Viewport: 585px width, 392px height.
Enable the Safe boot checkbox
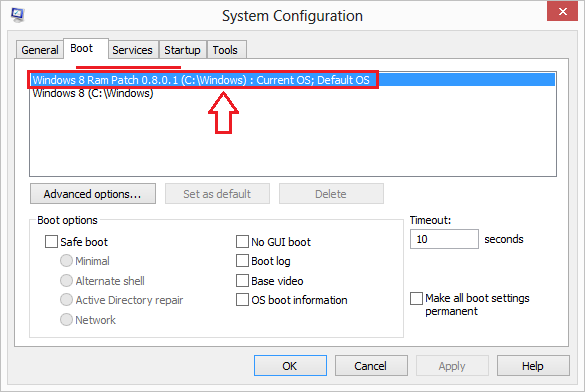point(51,242)
